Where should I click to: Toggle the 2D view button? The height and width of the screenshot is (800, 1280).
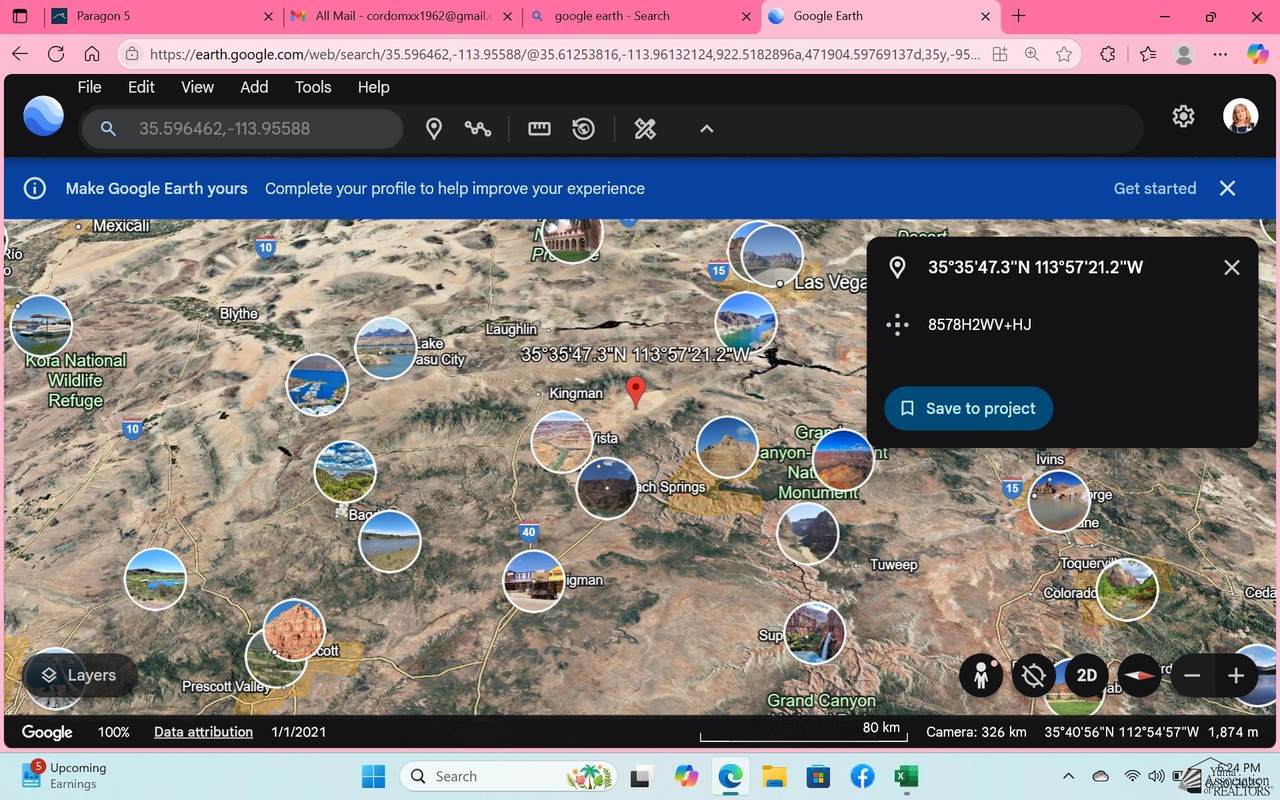coord(1087,675)
